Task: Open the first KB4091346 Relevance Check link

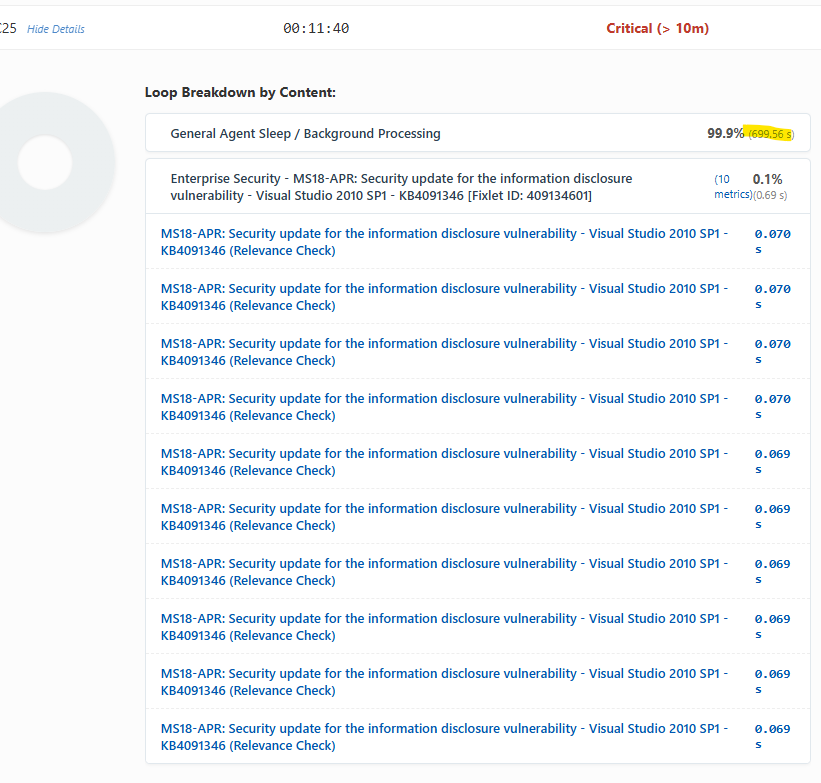Action: 444,242
